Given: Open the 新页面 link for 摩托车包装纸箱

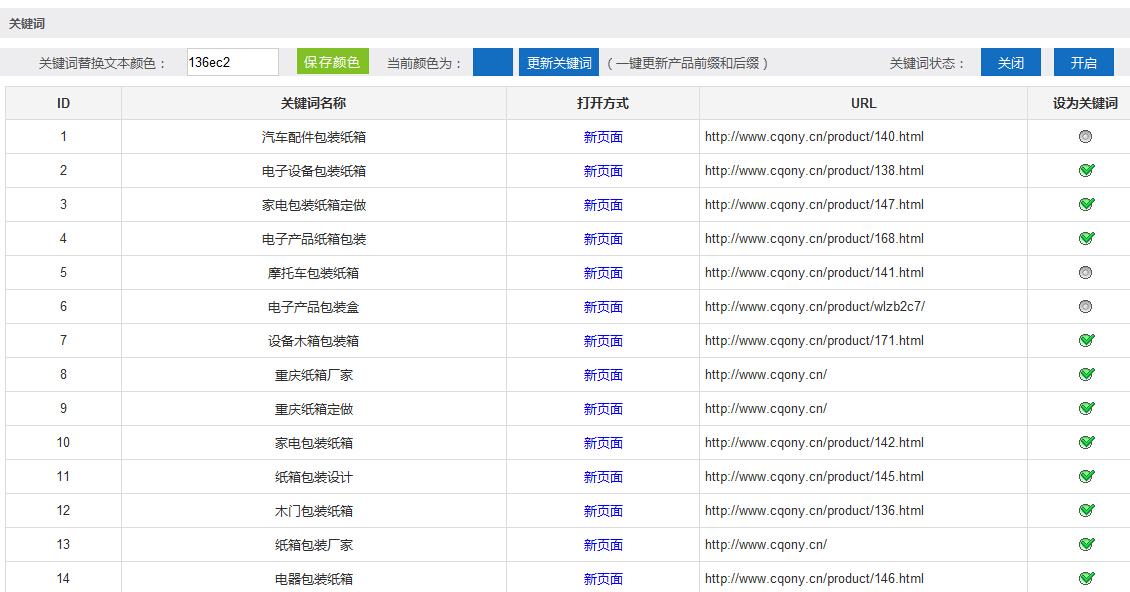Looking at the screenshot, I should [x=603, y=273].
